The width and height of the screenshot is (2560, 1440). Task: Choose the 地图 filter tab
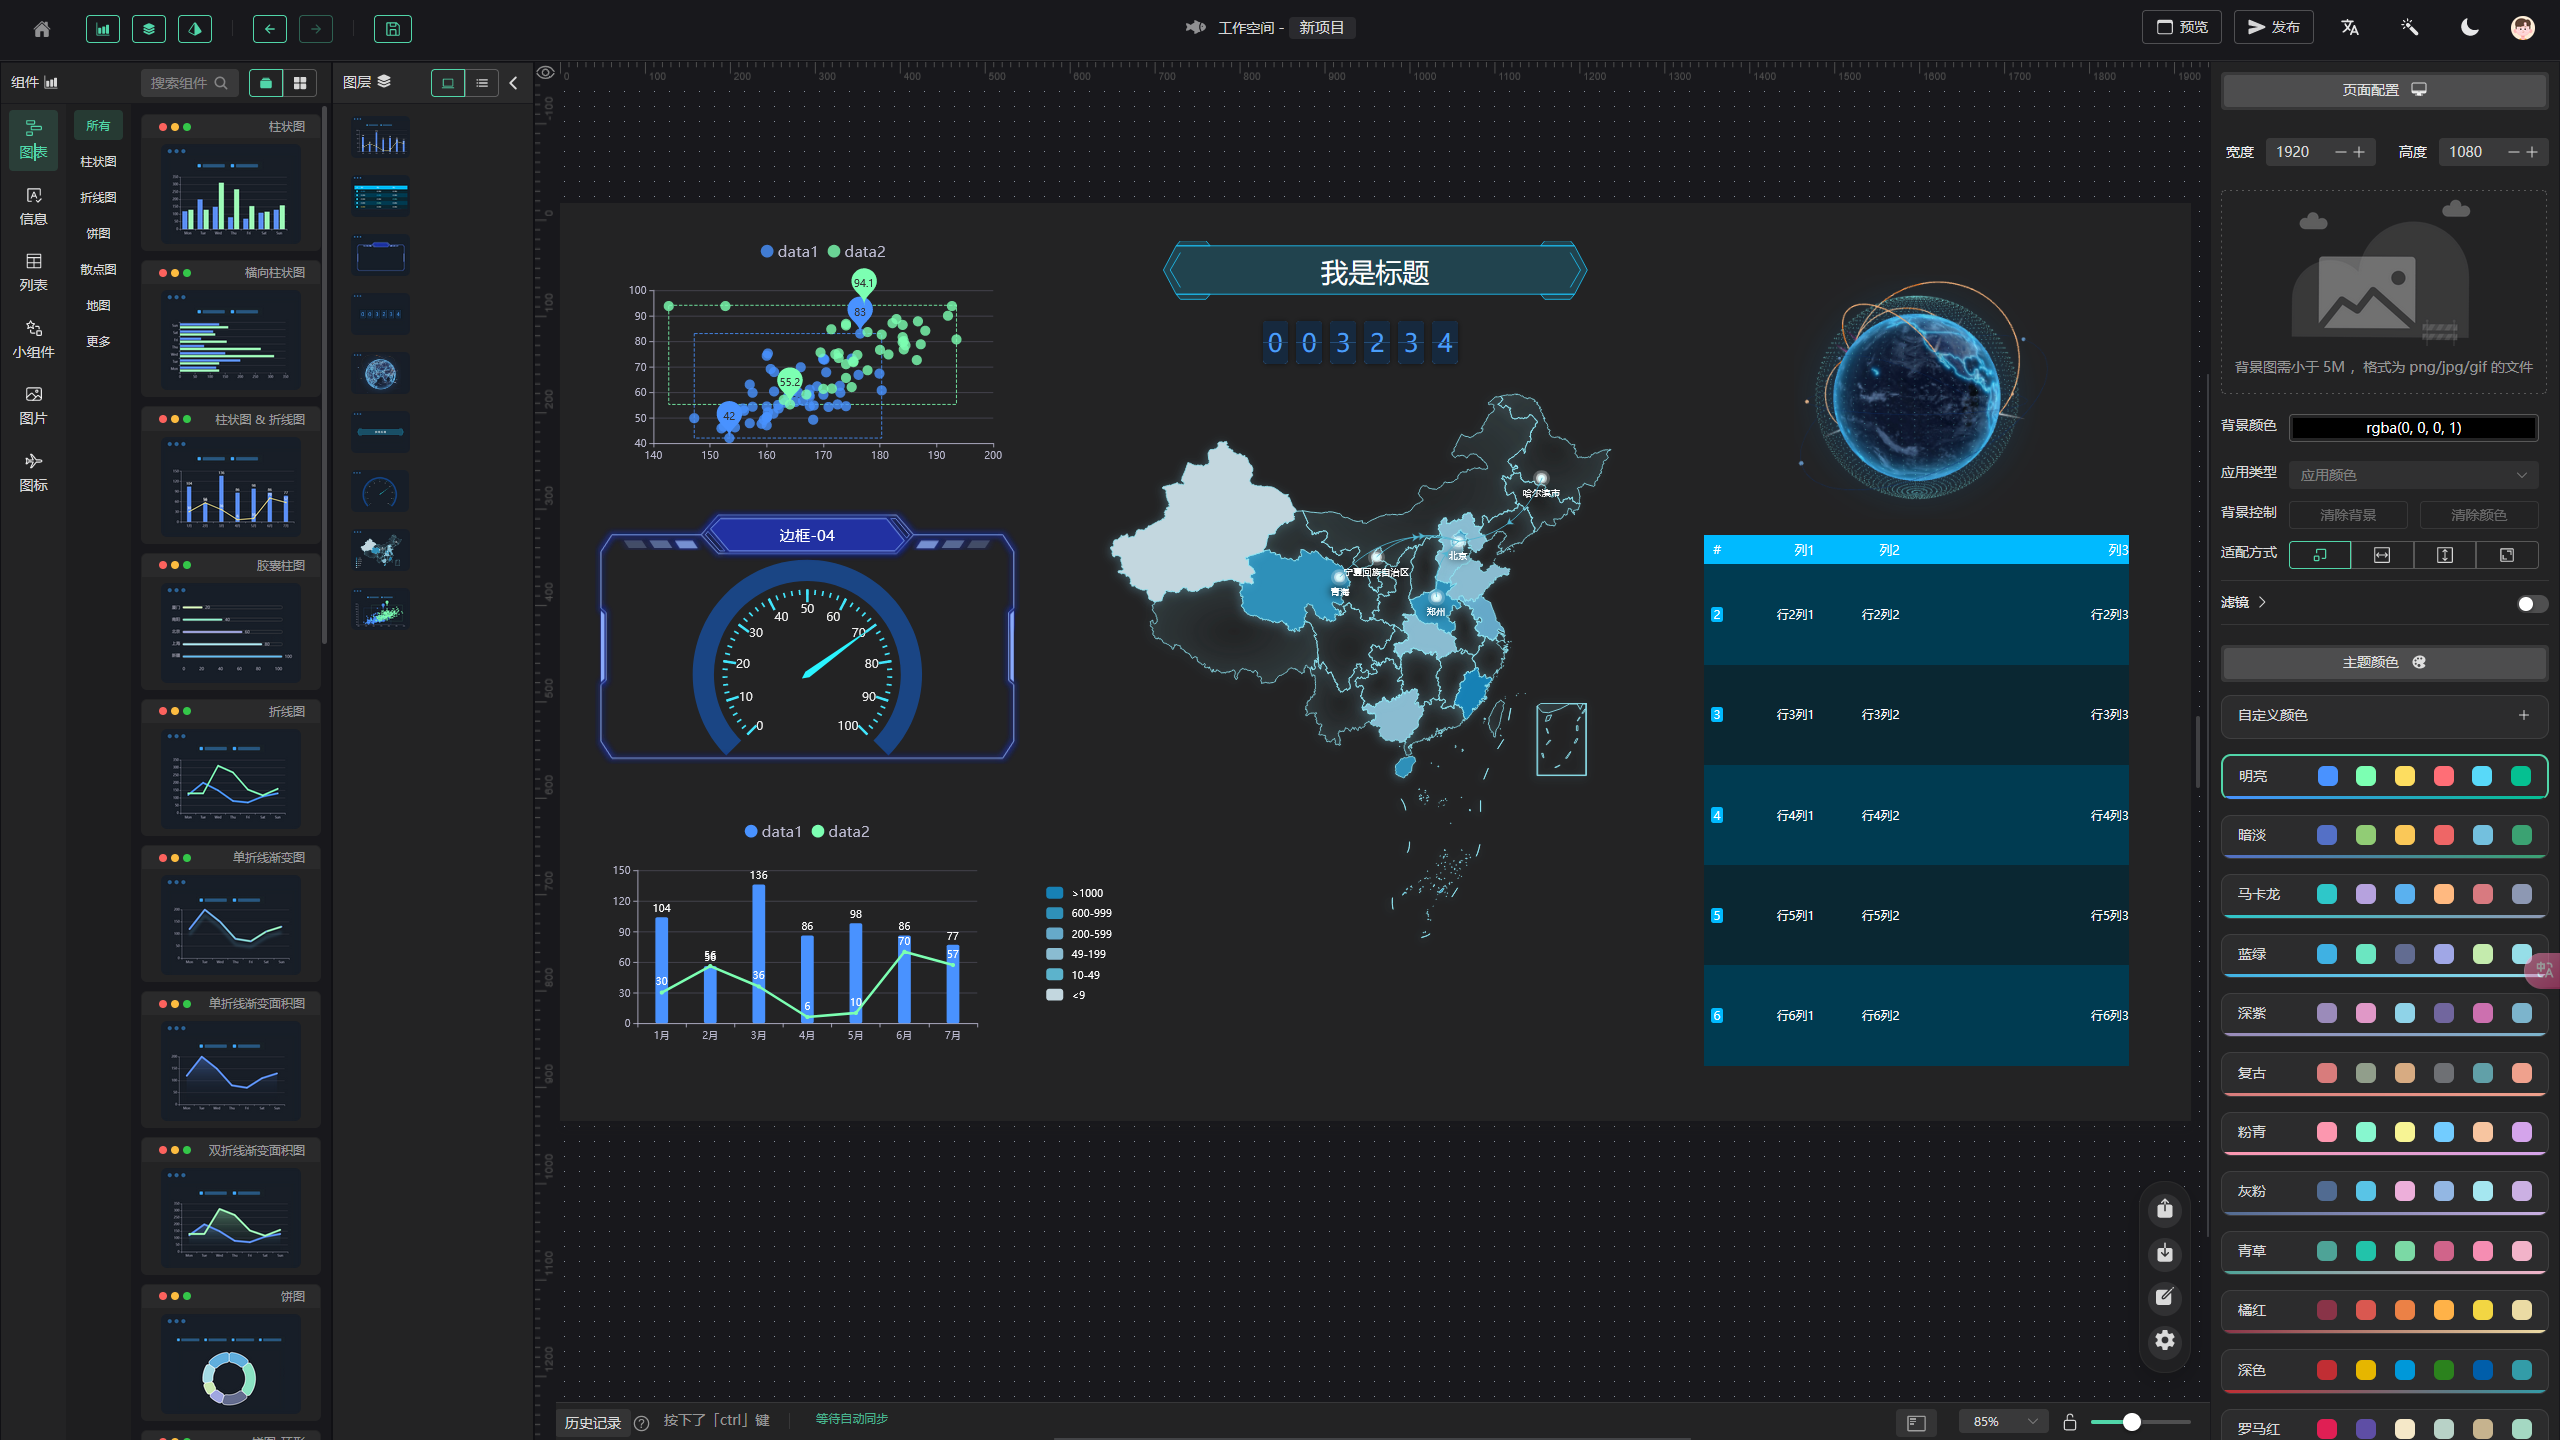tap(98, 305)
